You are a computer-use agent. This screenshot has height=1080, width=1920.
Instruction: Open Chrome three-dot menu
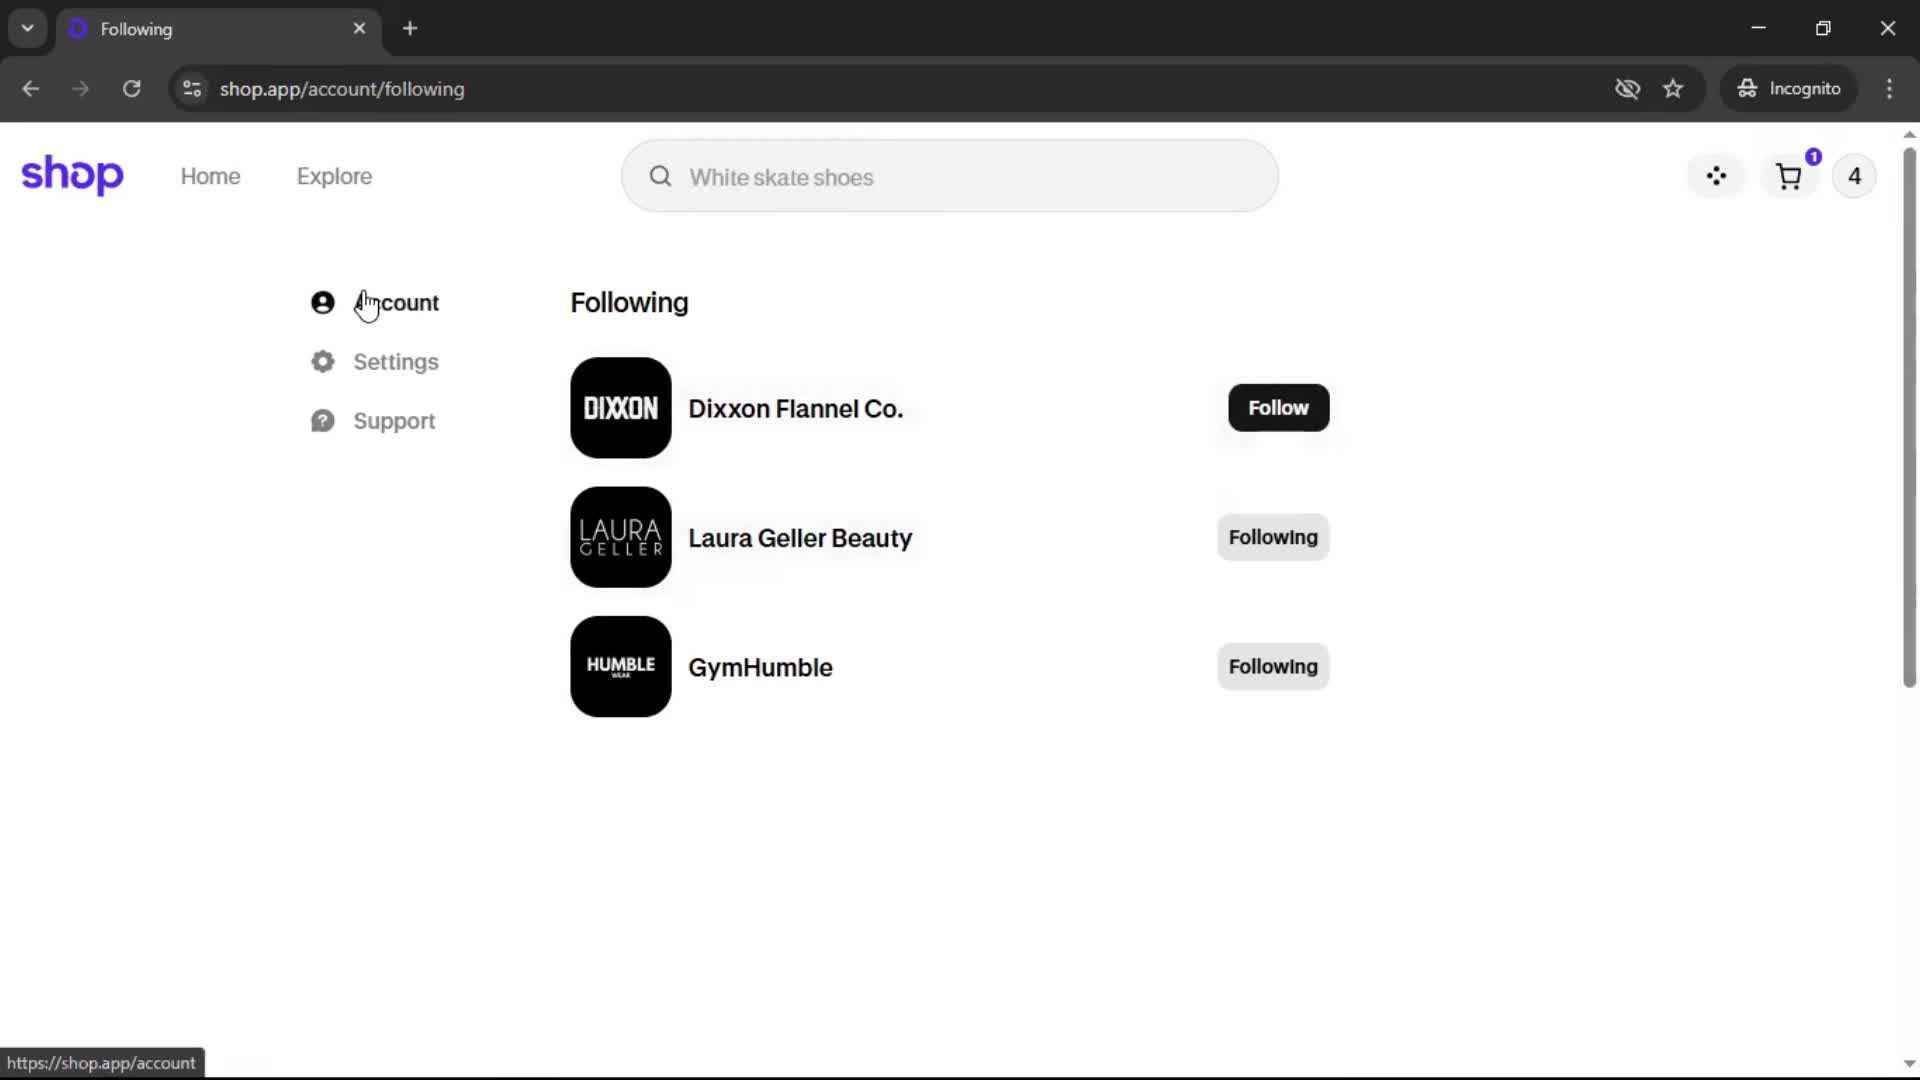pos(1889,89)
